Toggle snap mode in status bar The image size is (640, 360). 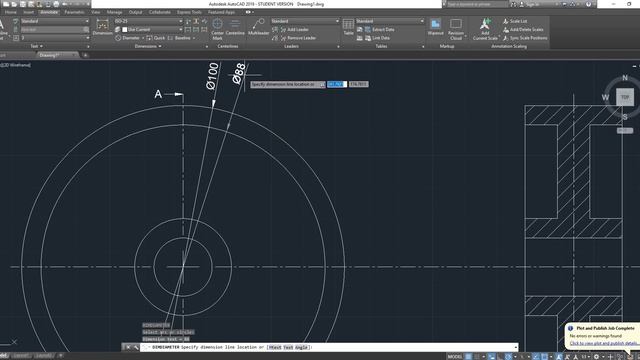point(477,356)
